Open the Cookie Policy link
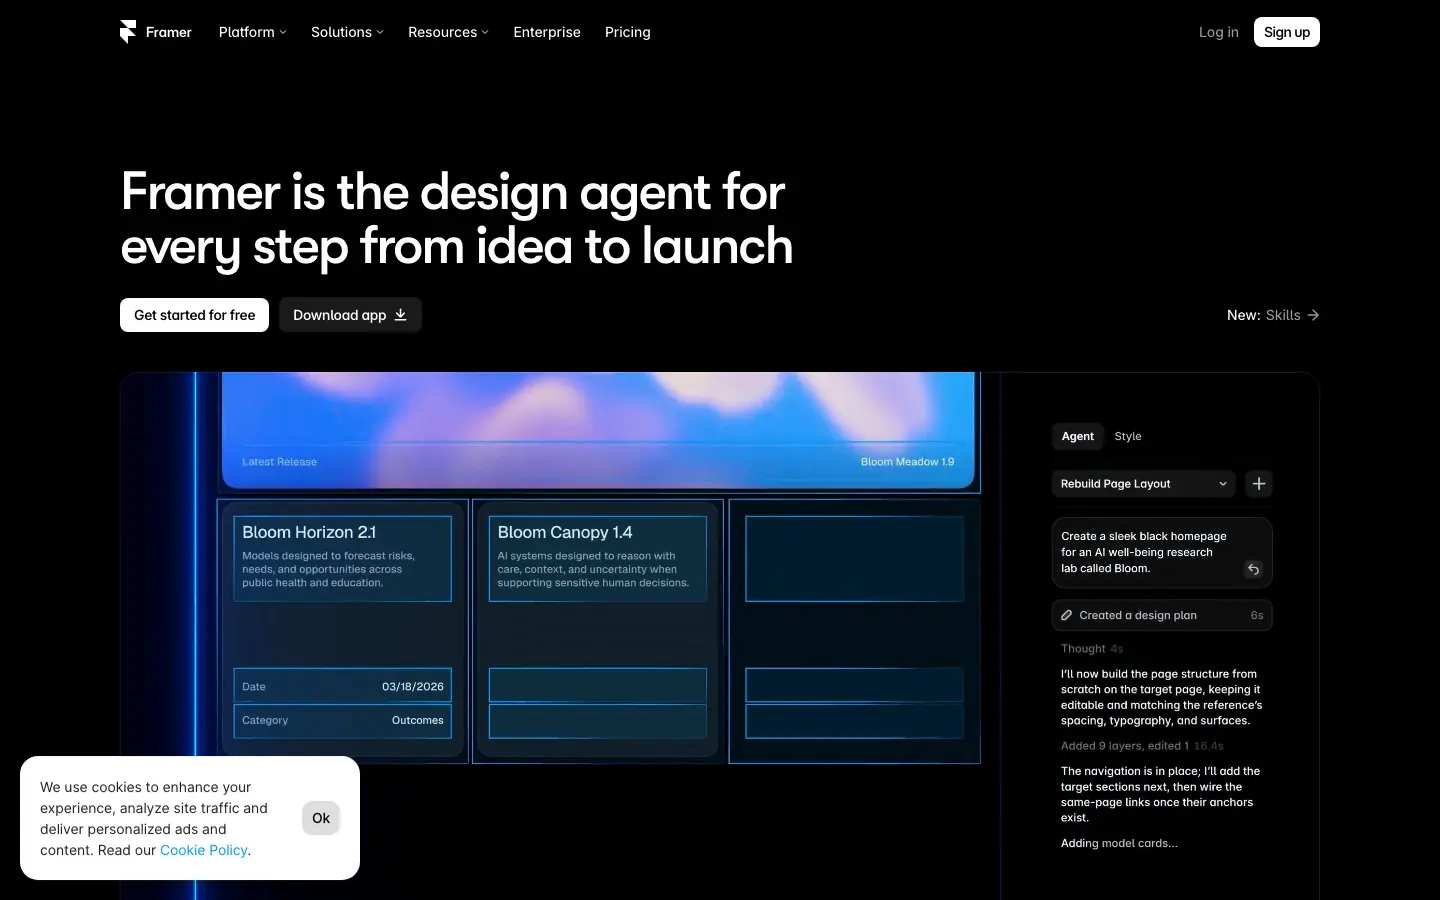 204,850
